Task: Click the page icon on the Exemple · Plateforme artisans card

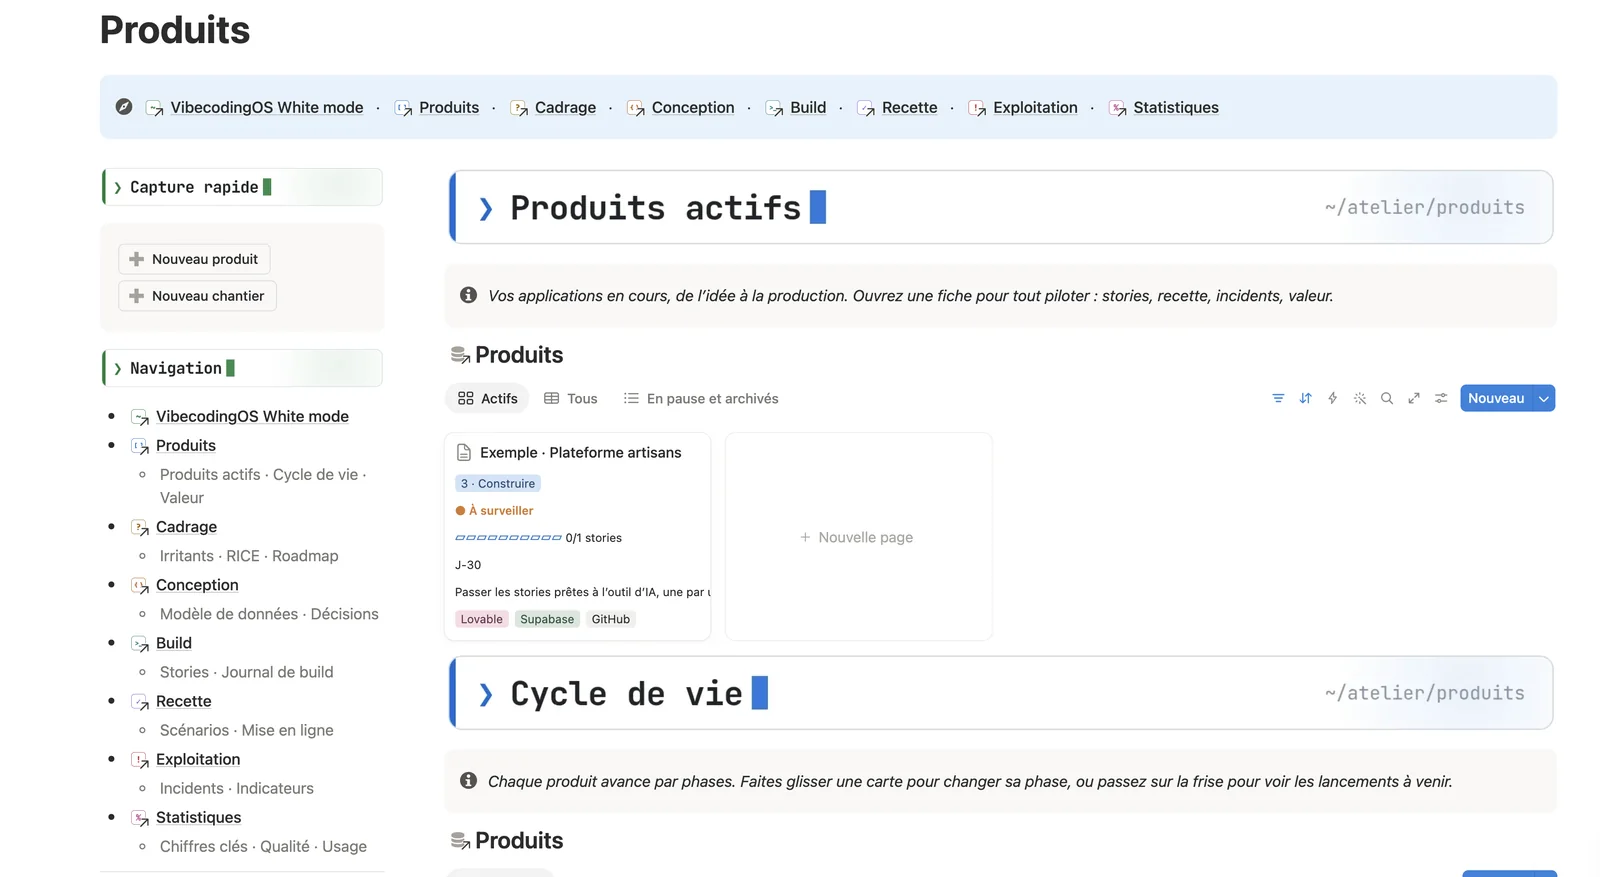Action: [464, 452]
